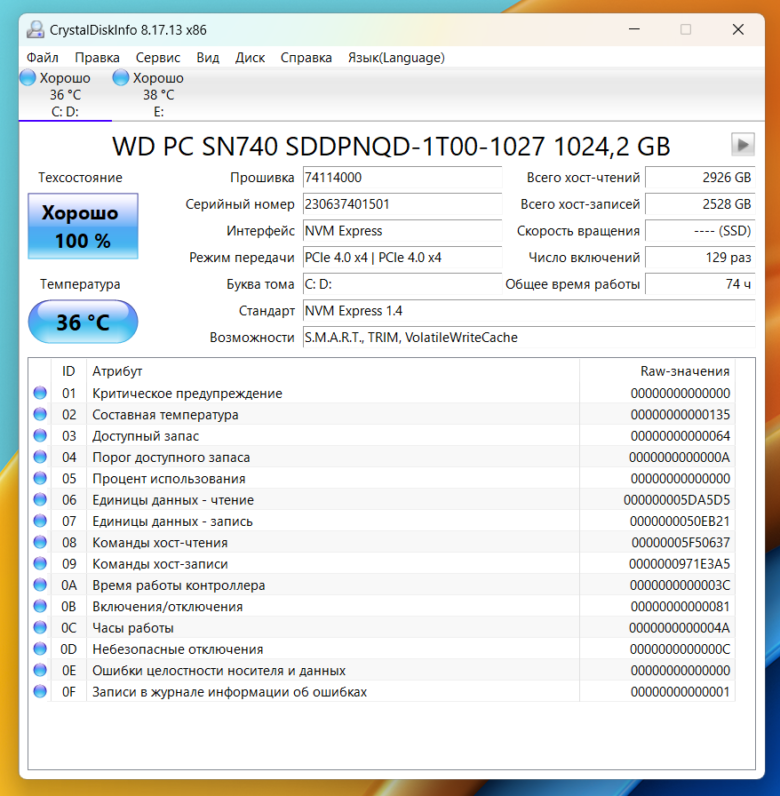Select the Порог доступного запаса row
This screenshot has width=780, height=796.
point(382,457)
